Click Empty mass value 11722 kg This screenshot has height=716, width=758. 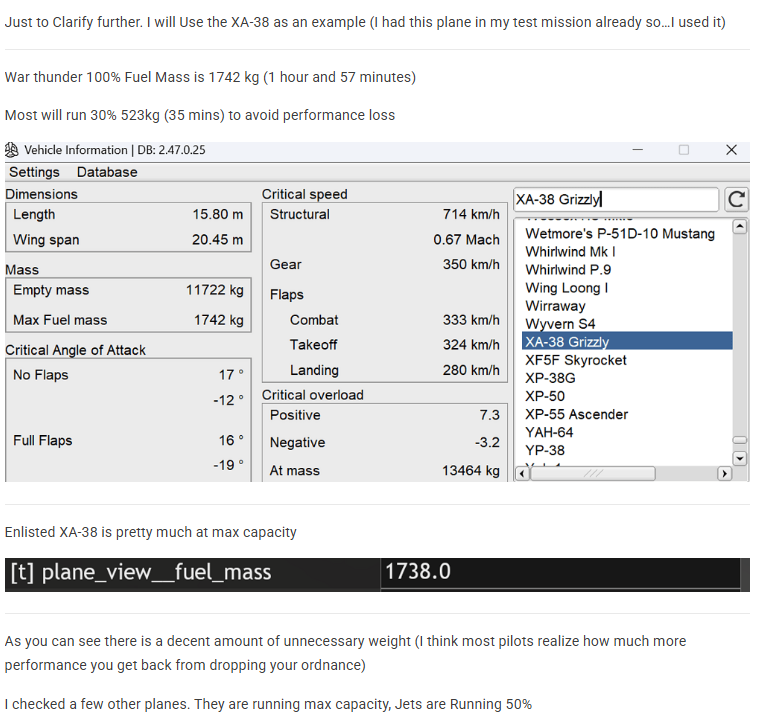(215, 290)
